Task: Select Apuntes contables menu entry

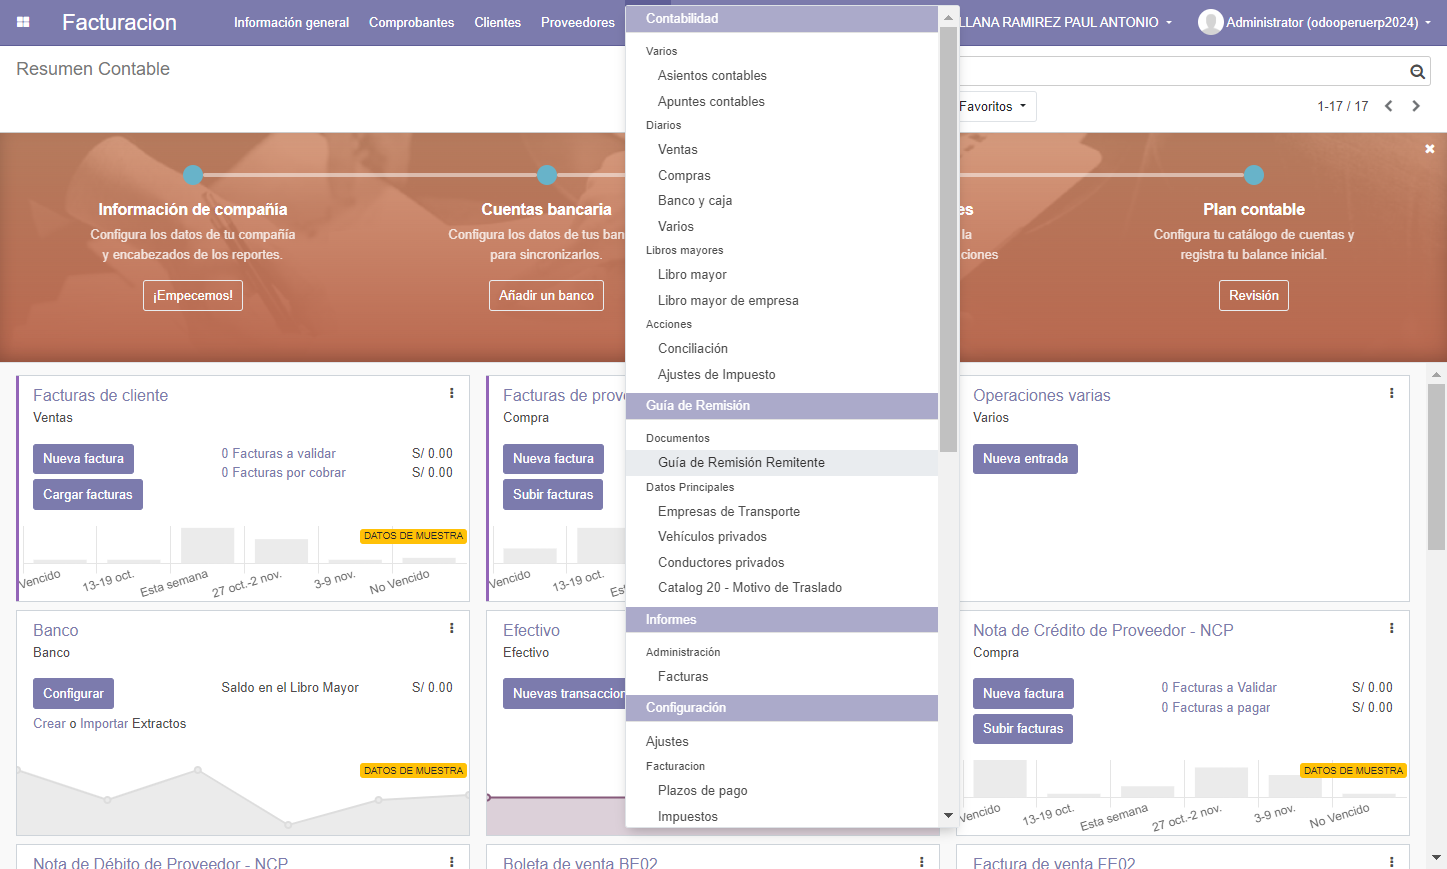Action: [782, 101]
